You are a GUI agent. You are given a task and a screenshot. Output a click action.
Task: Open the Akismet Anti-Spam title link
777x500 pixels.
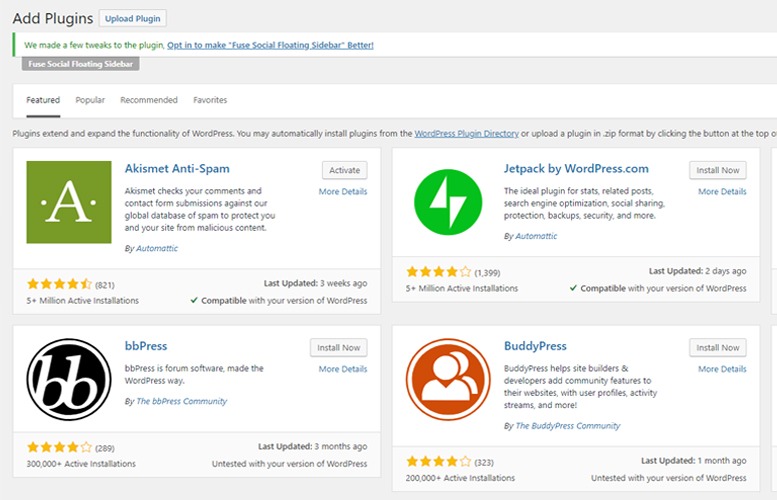[x=177, y=168]
